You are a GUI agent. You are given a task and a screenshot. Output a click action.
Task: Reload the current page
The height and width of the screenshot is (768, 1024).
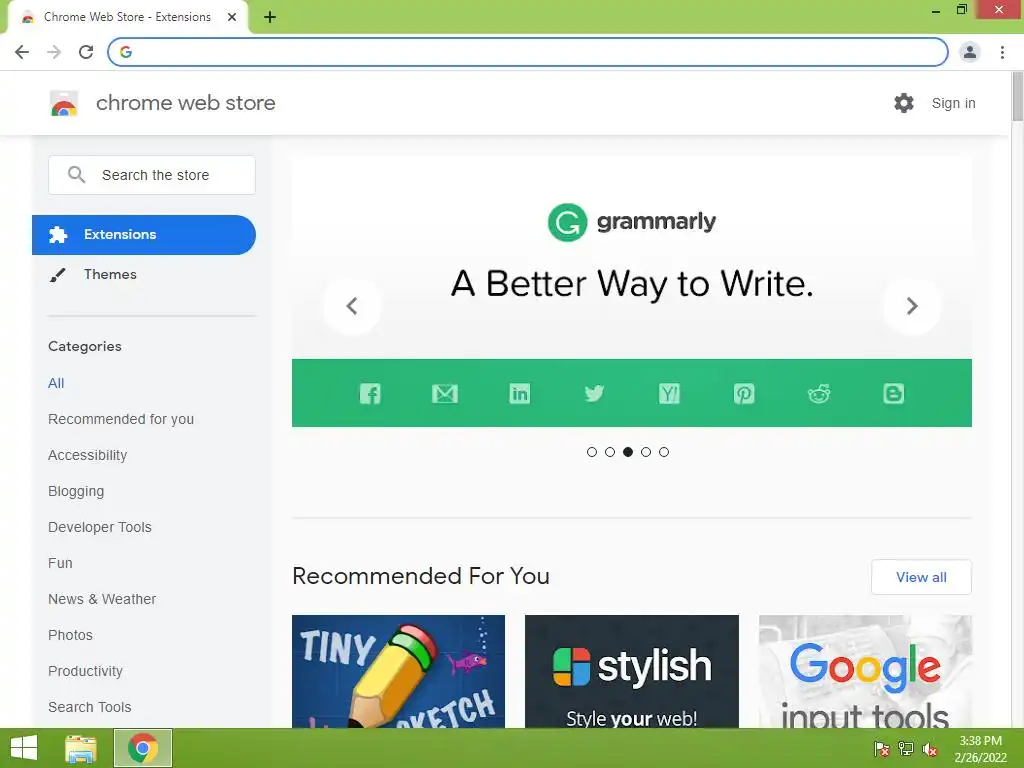tap(86, 52)
